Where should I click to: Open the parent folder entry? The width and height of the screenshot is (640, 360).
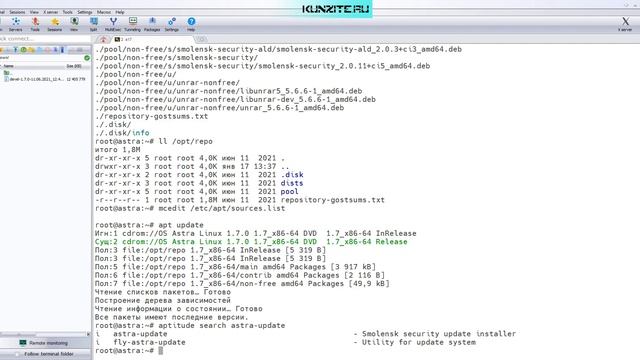click(x=7, y=73)
